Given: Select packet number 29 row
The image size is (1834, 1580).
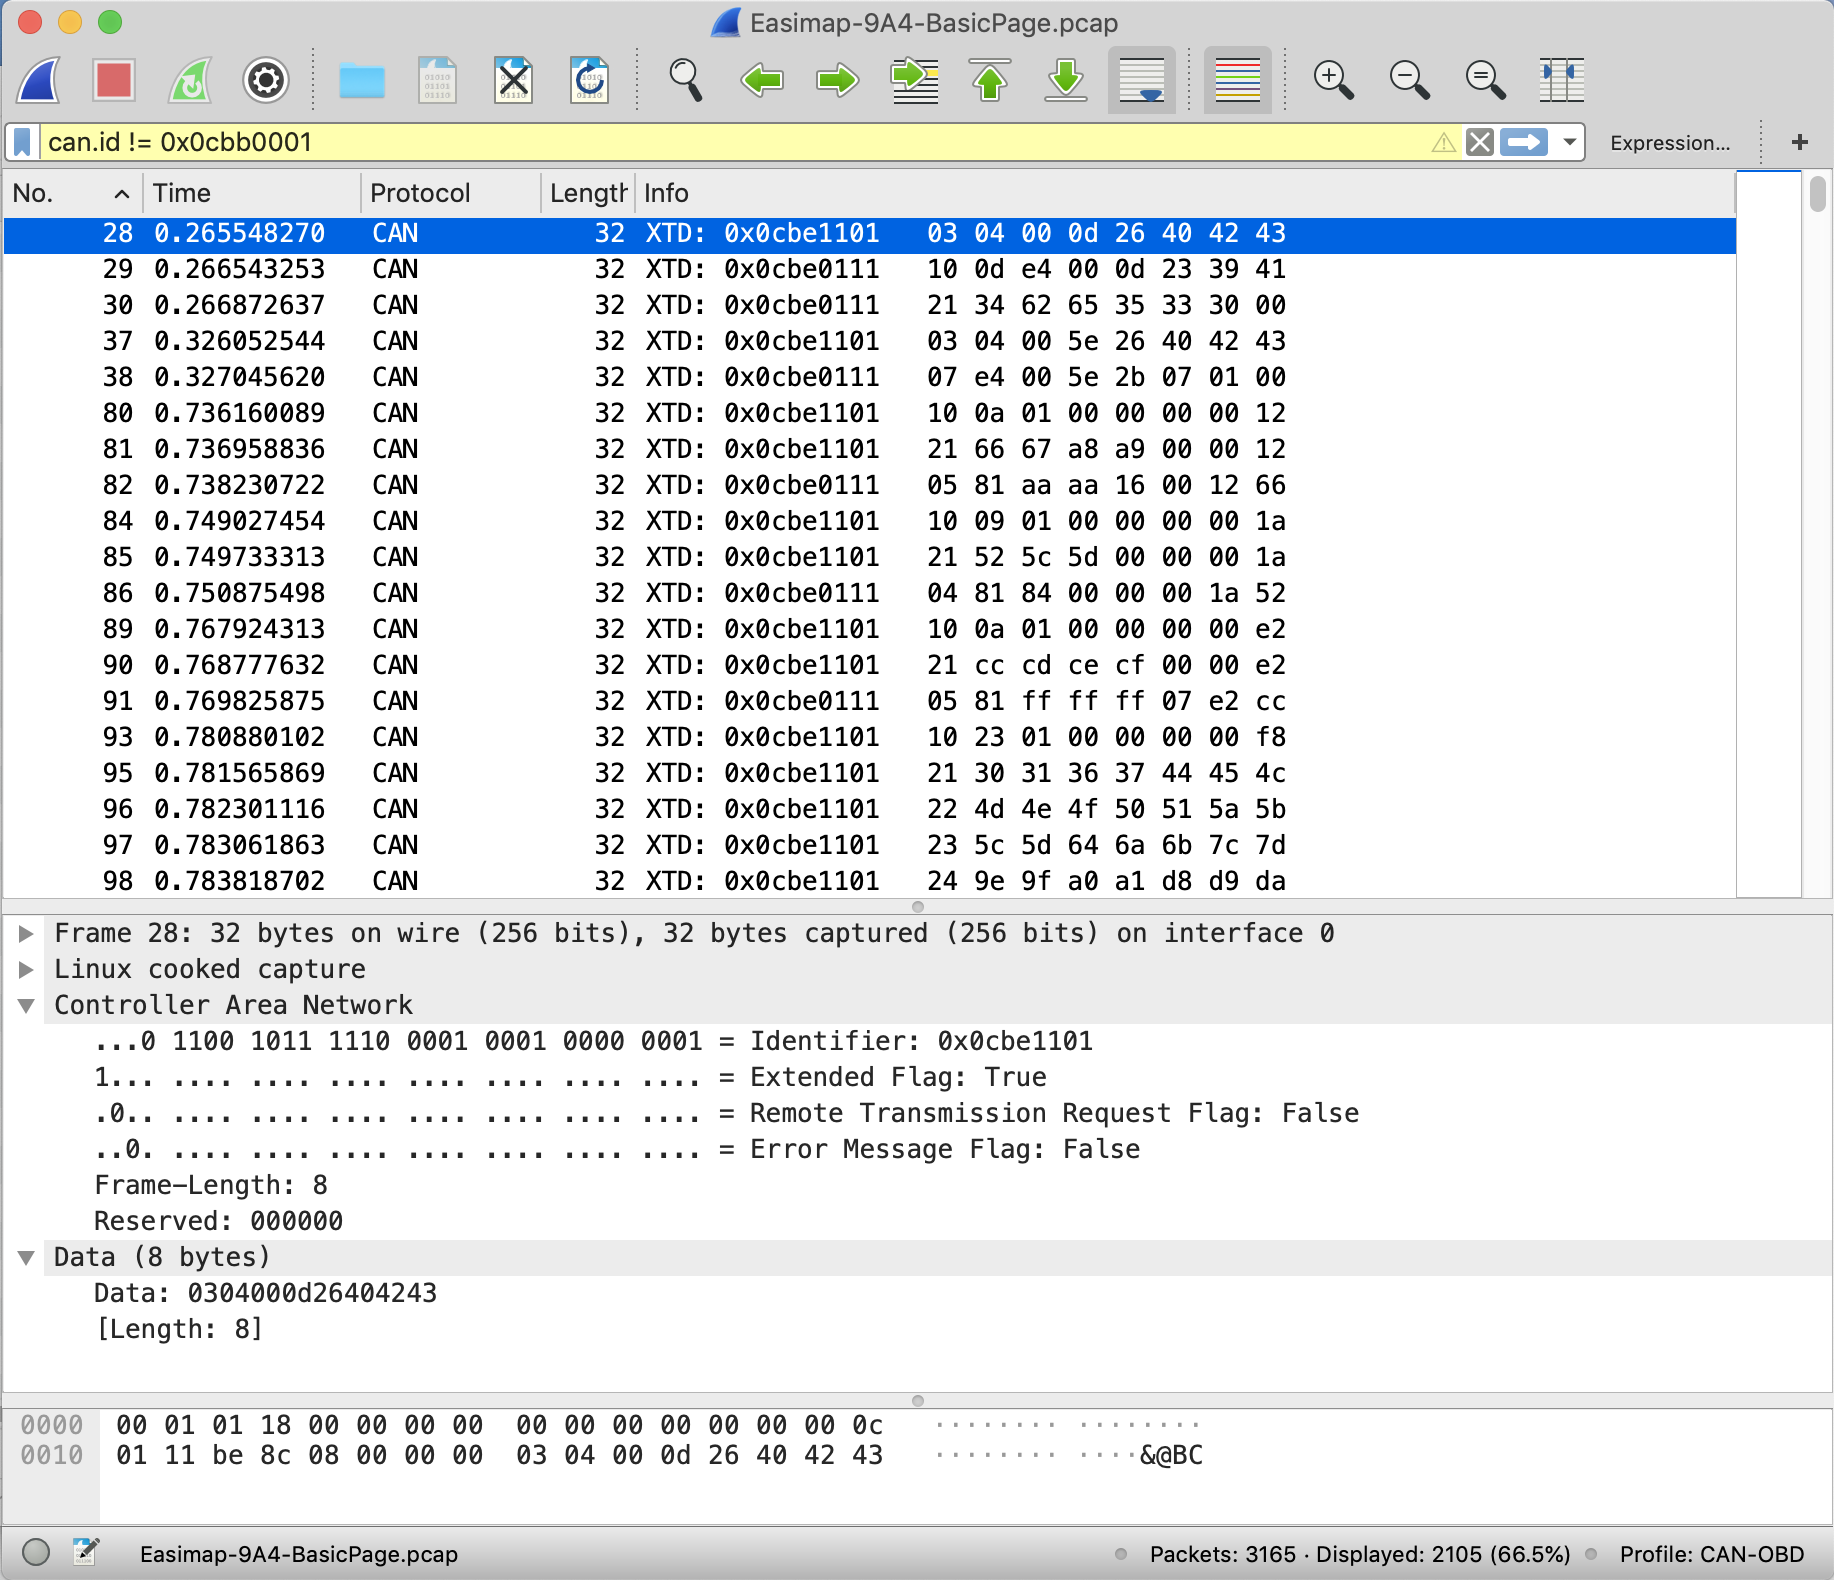Looking at the screenshot, I should tap(869, 269).
